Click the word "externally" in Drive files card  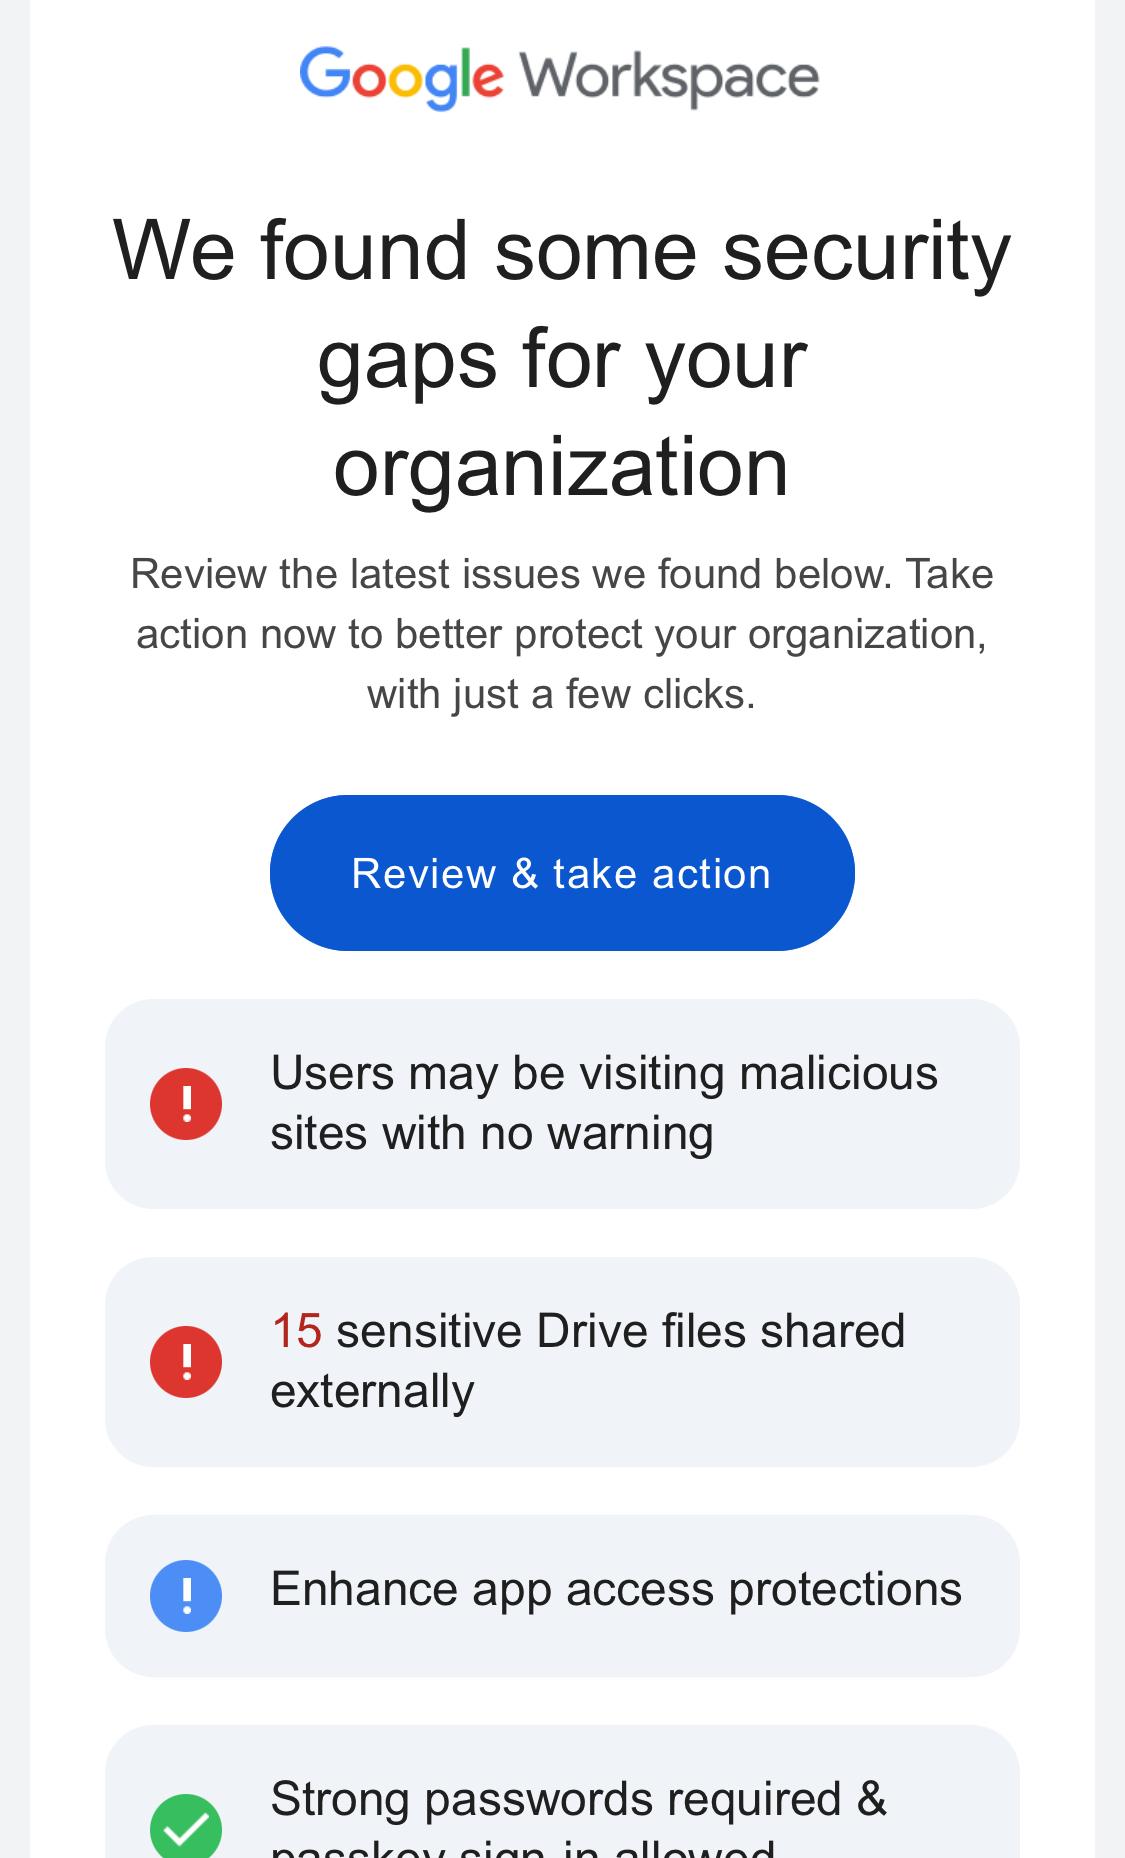coord(372,1391)
